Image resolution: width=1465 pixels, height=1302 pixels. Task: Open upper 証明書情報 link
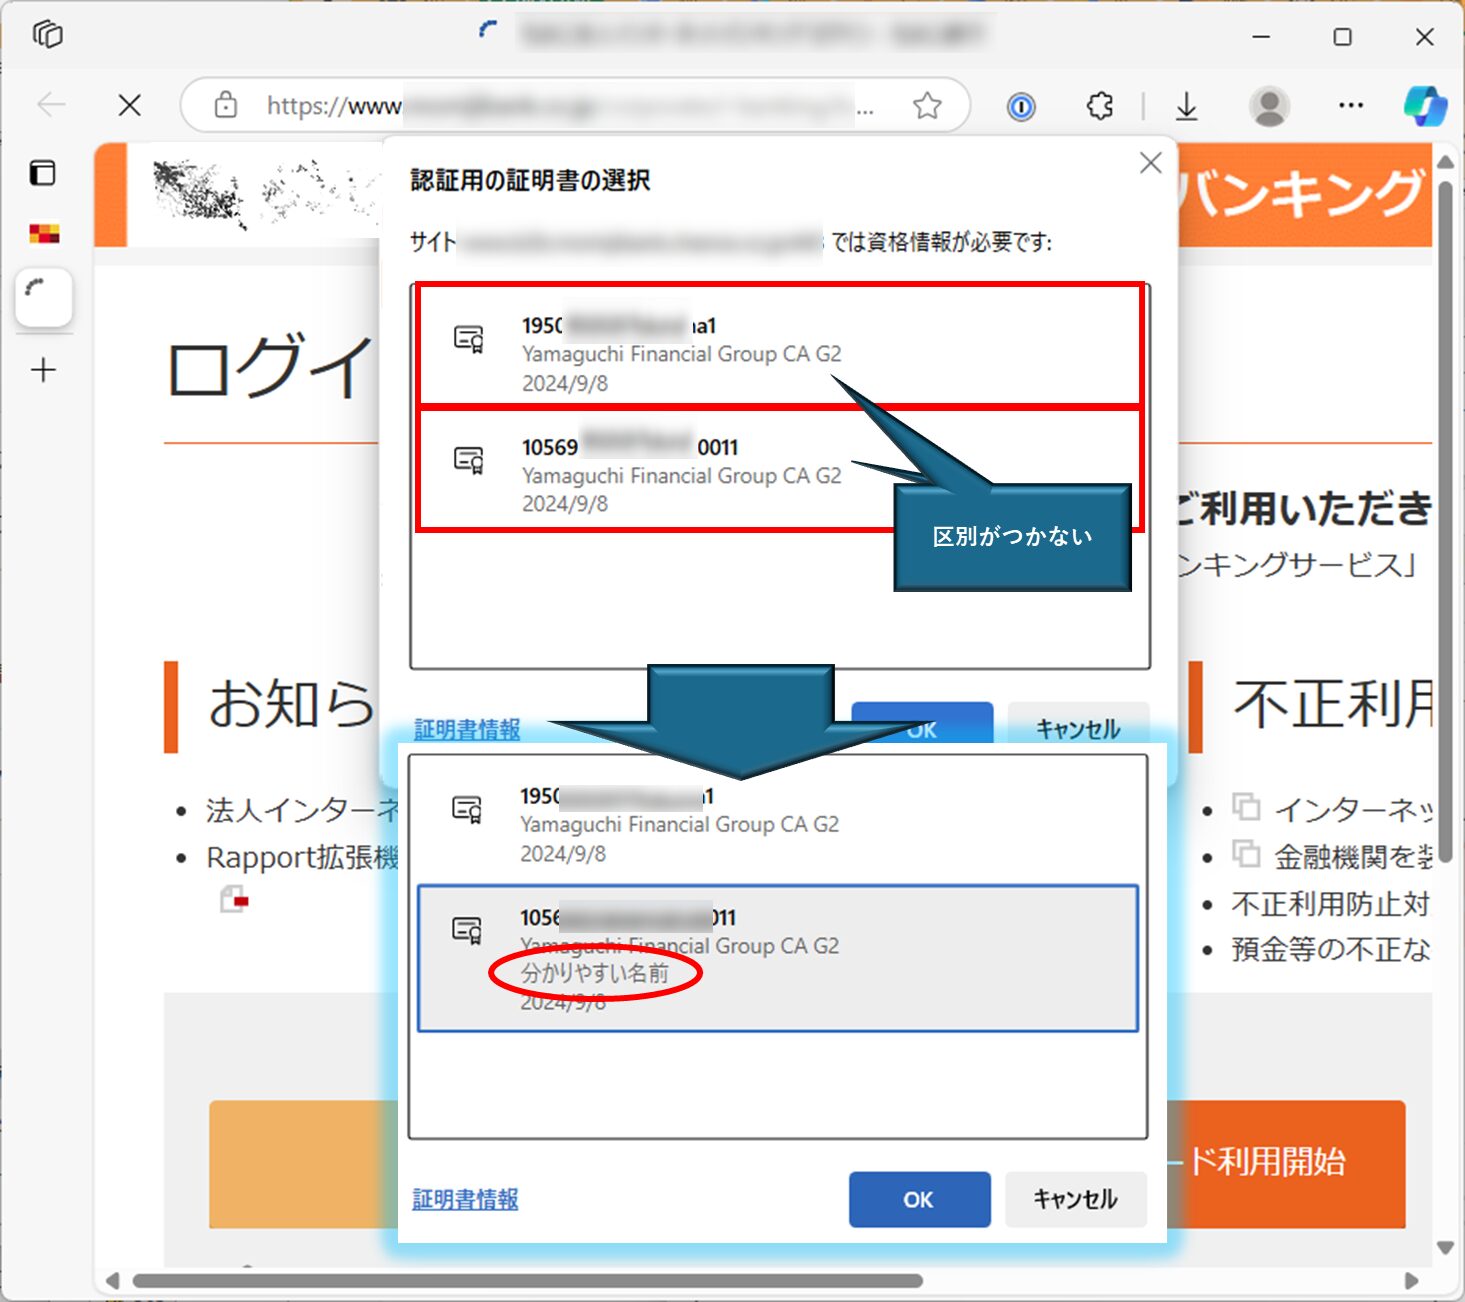[x=467, y=729]
